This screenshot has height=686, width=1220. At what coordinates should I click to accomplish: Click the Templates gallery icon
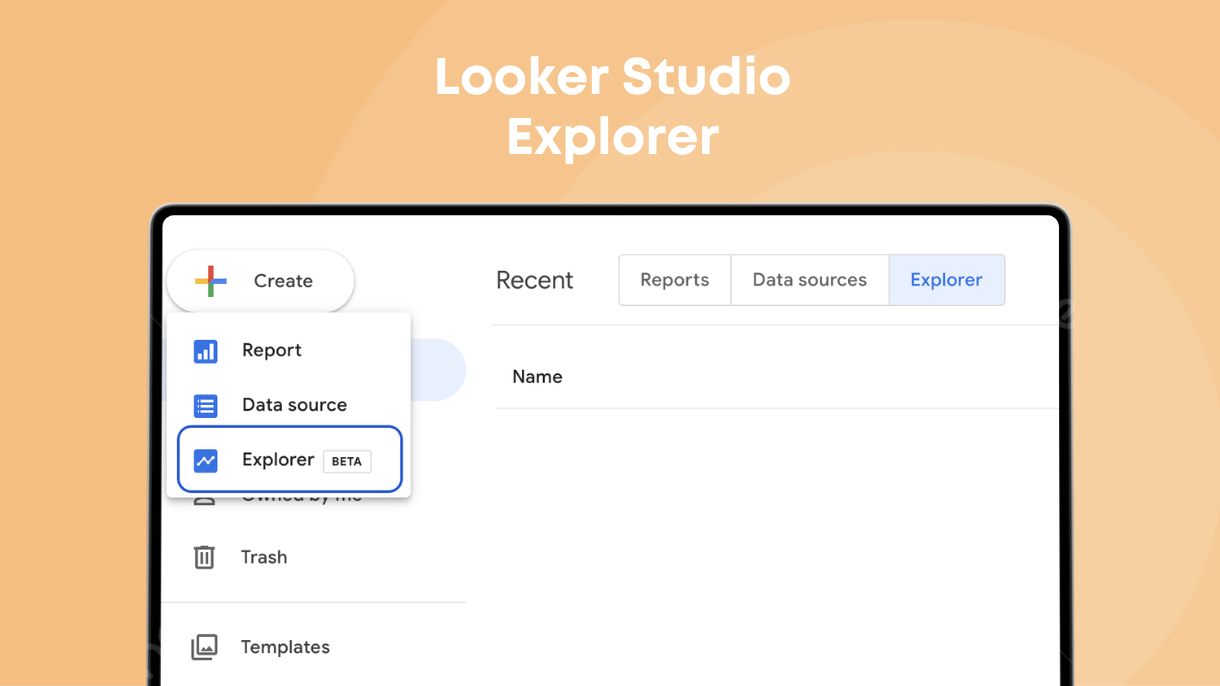tap(204, 647)
